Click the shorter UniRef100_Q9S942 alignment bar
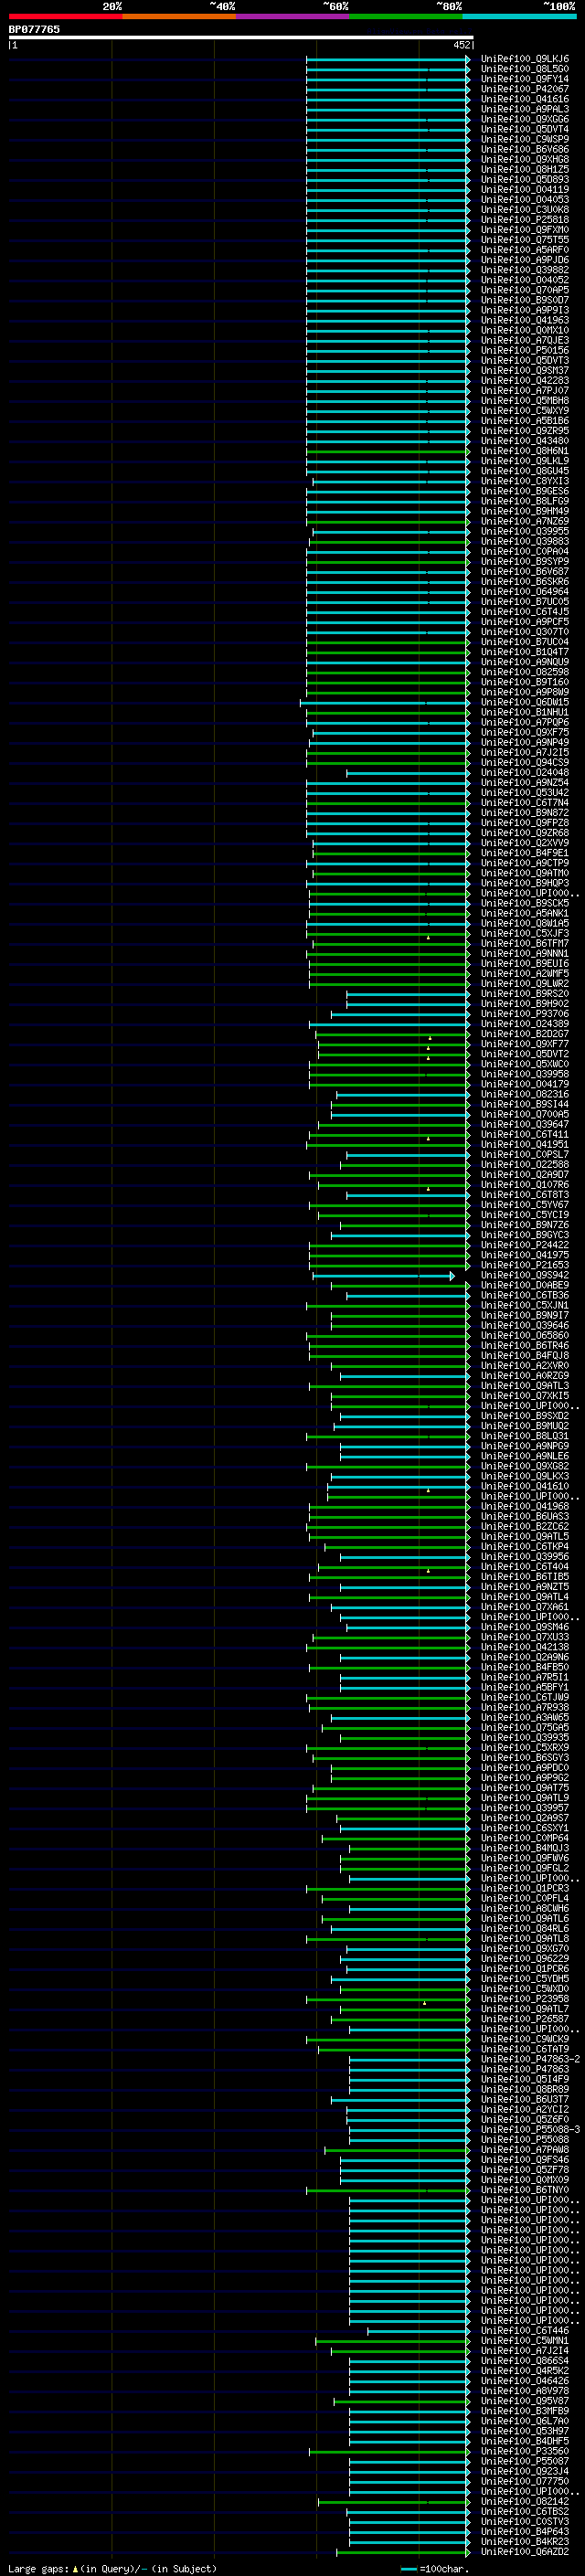The width and height of the screenshot is (585, 2576). pos(384,1276)
